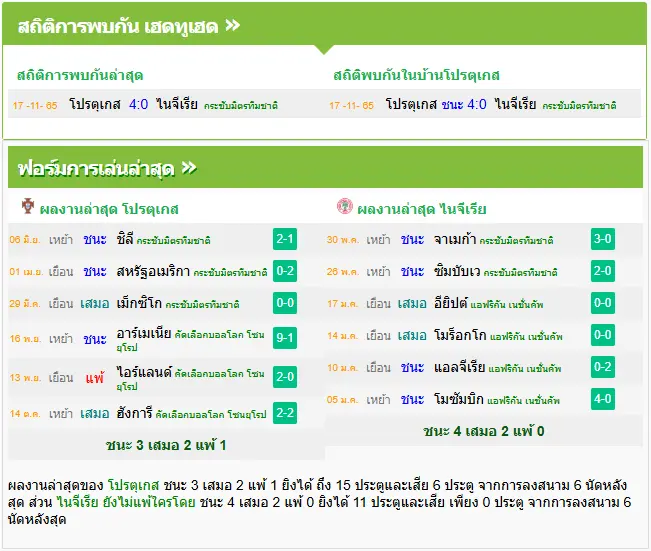Click the 0-2 score badge for สหรัฐอเมริกา
The width and height of the screenshot is (651, 551).
point(285,271)
